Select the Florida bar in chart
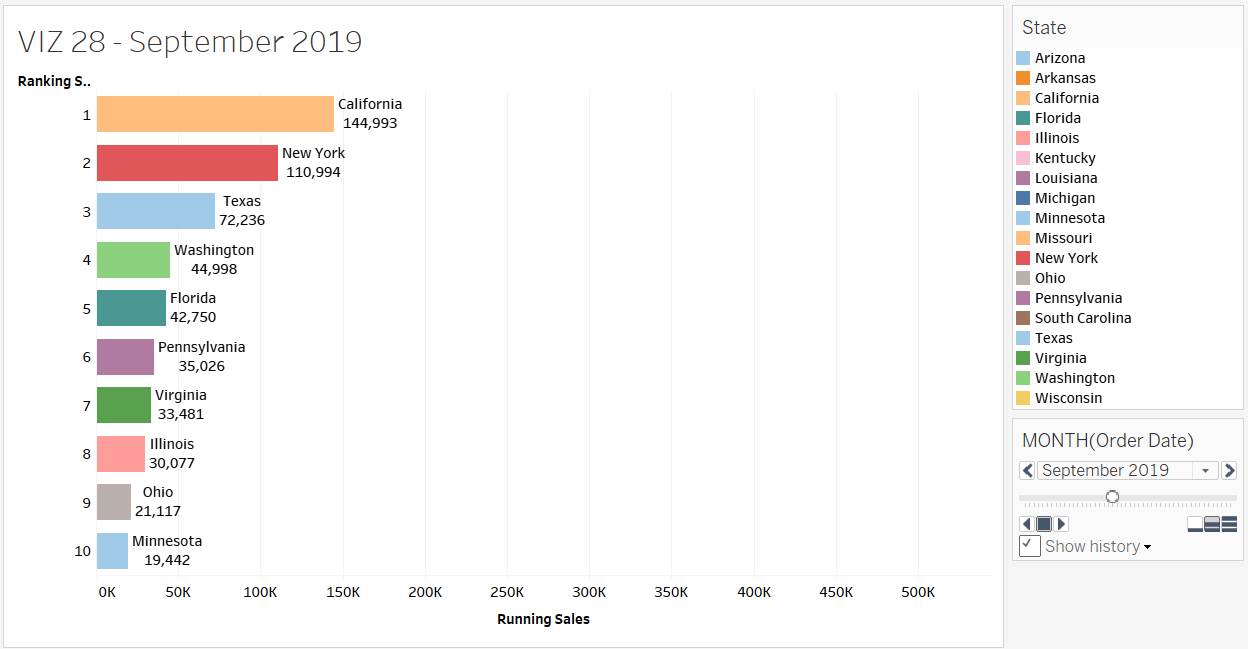The image size is (1248, 649). 131,308
